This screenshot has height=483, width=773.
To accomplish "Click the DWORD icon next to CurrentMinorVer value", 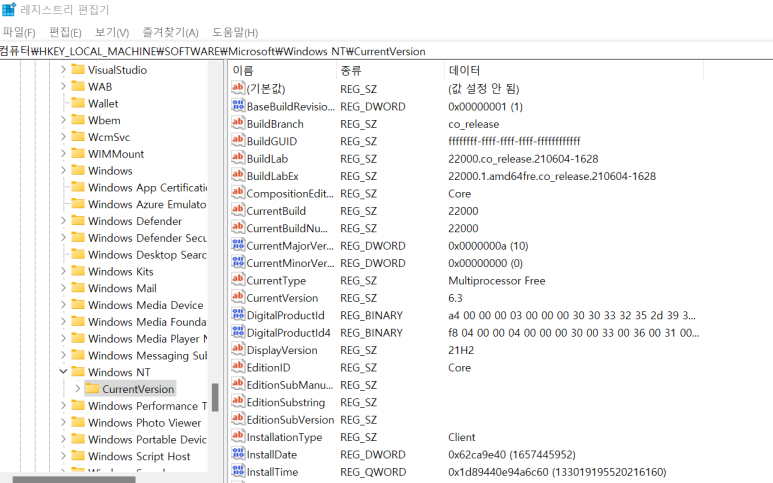I will 238,262.
